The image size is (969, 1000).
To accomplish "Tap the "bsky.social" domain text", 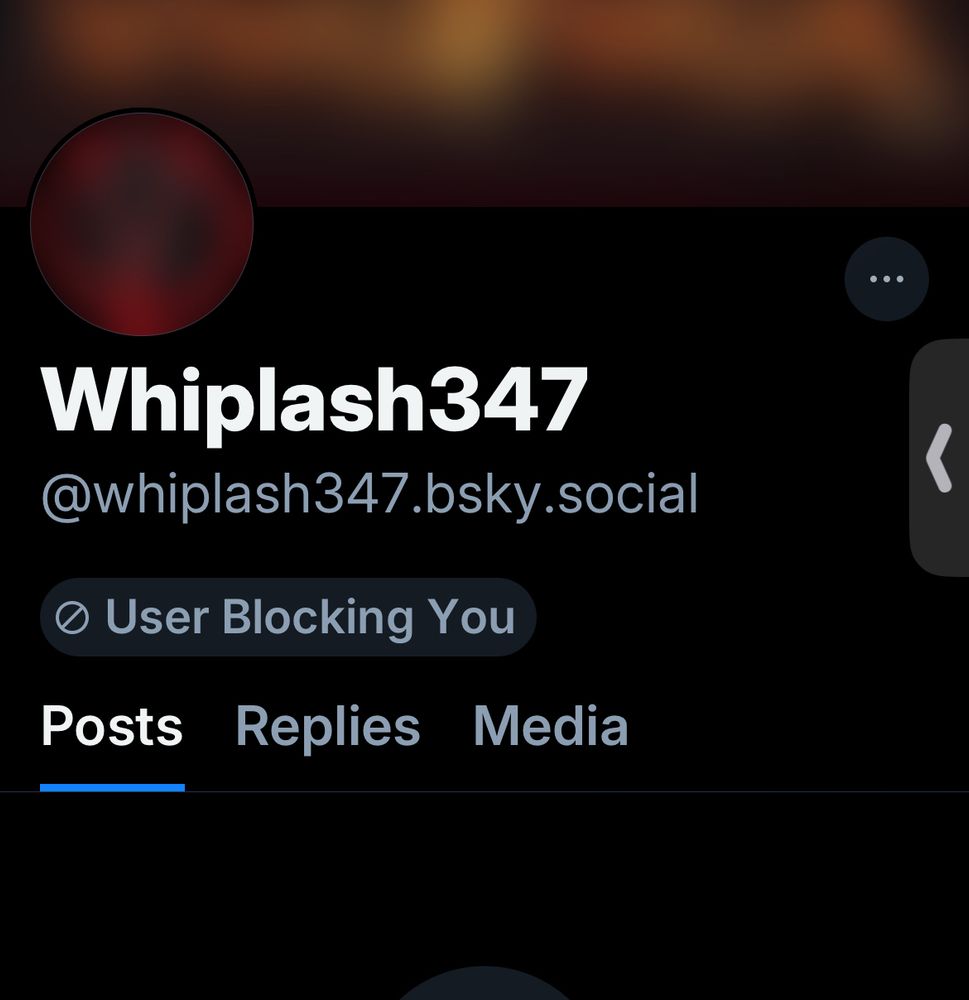I will coord(561,494).
